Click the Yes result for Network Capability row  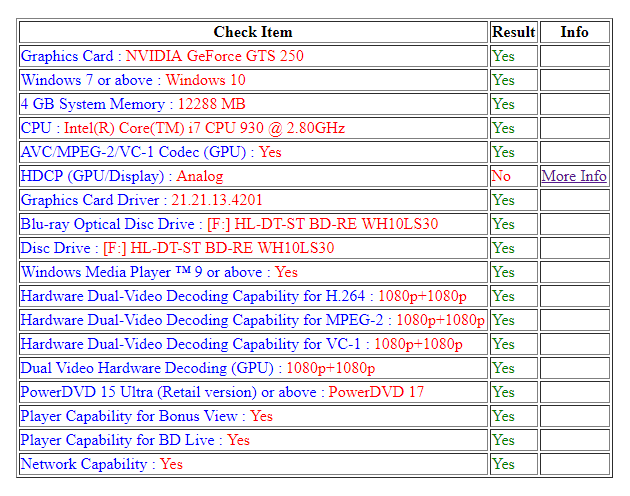pyautogui.click(x=503, y=464)
